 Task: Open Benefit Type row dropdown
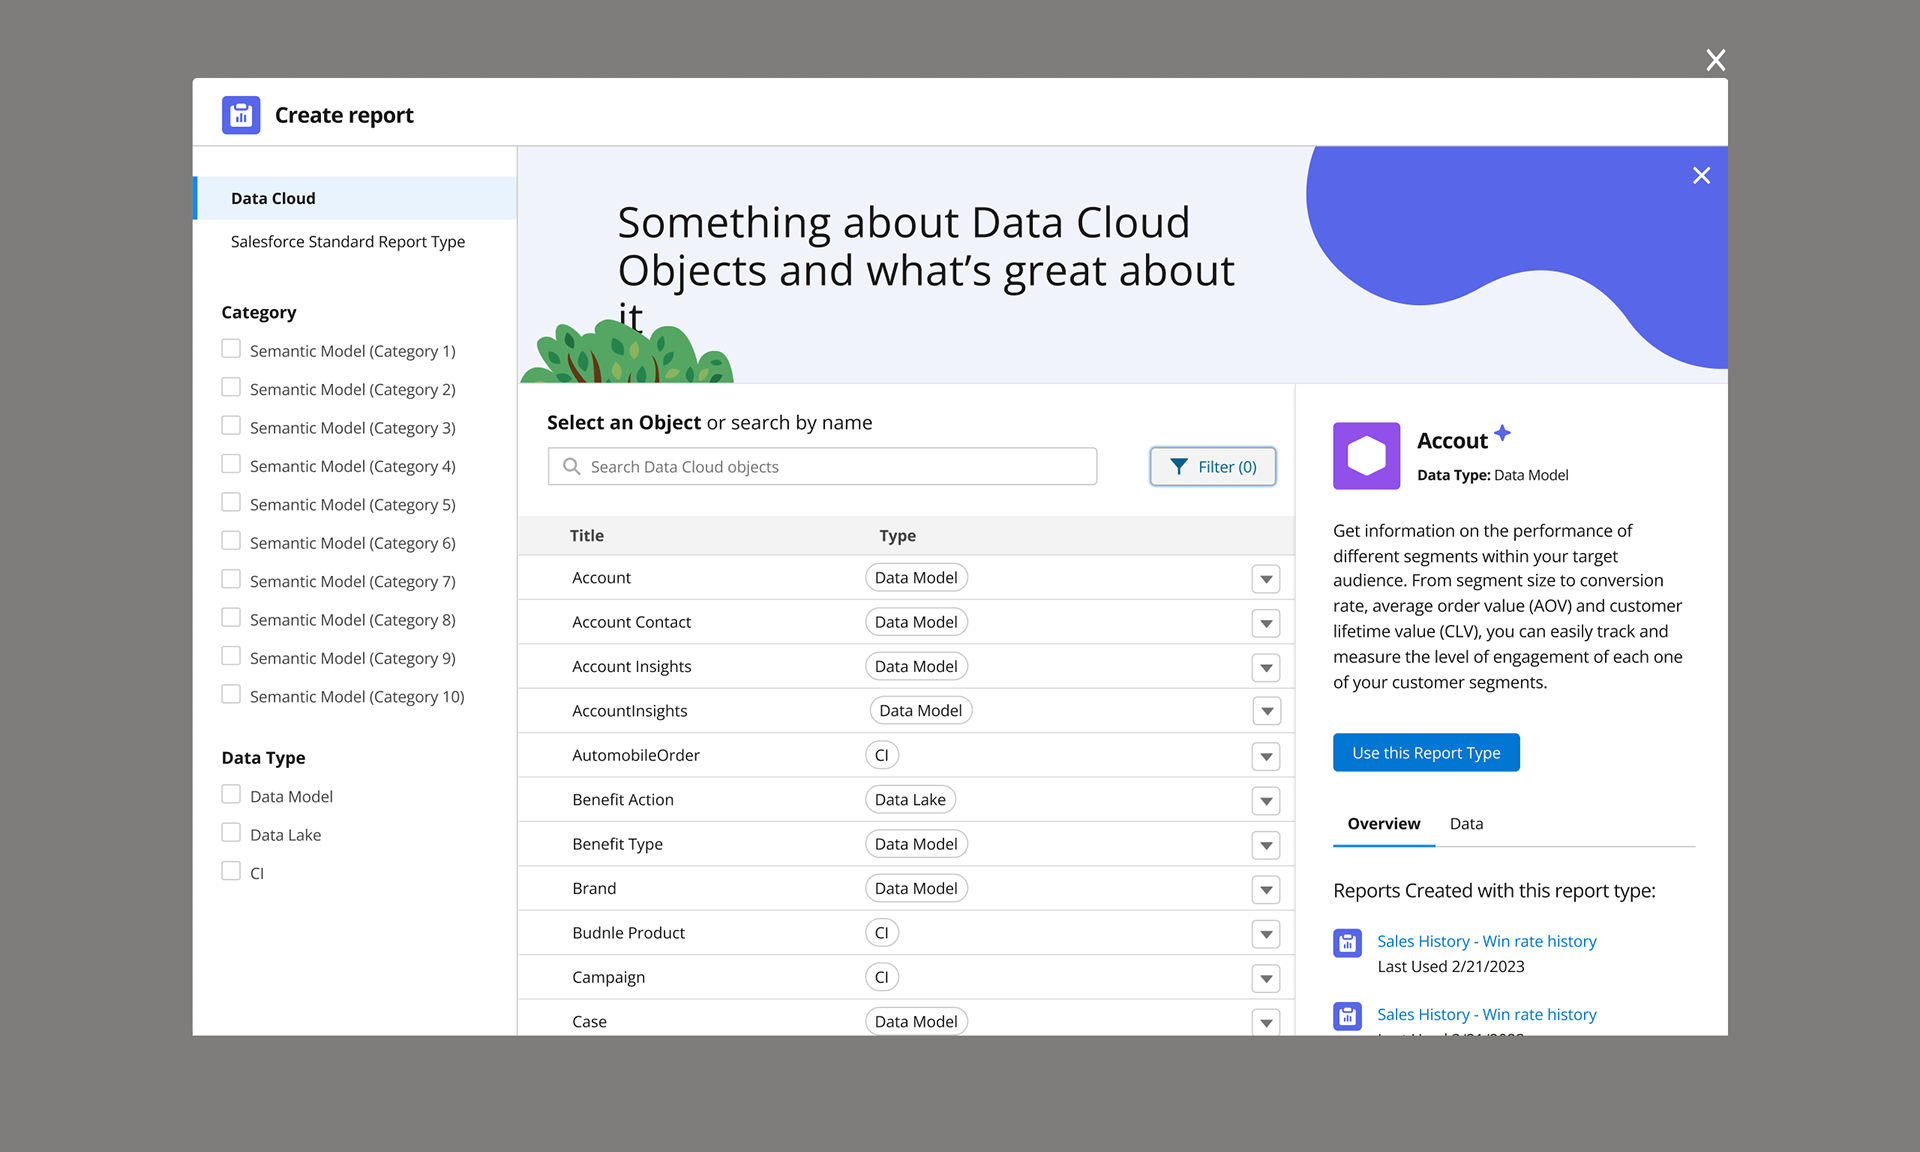tap(1266, 845)
